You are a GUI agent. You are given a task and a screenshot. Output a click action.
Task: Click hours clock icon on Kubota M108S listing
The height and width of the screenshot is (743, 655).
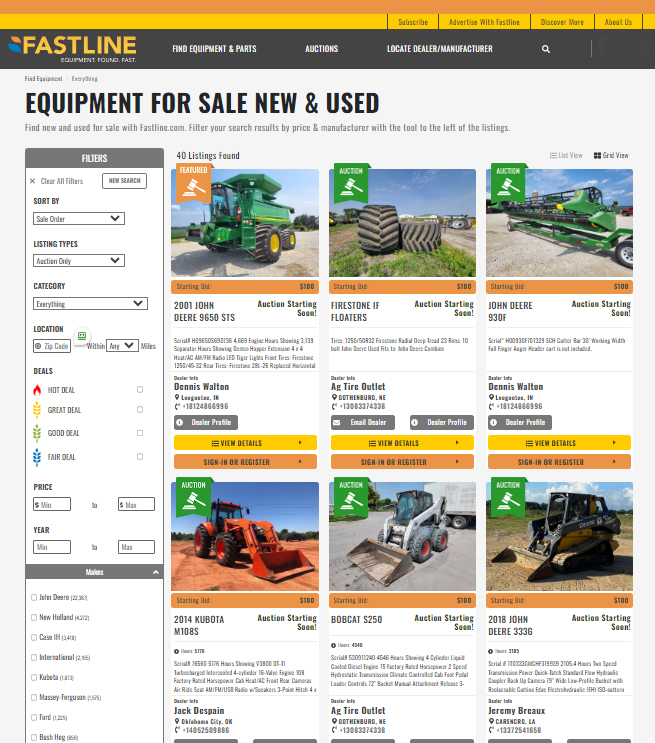[x=176, y=651]
